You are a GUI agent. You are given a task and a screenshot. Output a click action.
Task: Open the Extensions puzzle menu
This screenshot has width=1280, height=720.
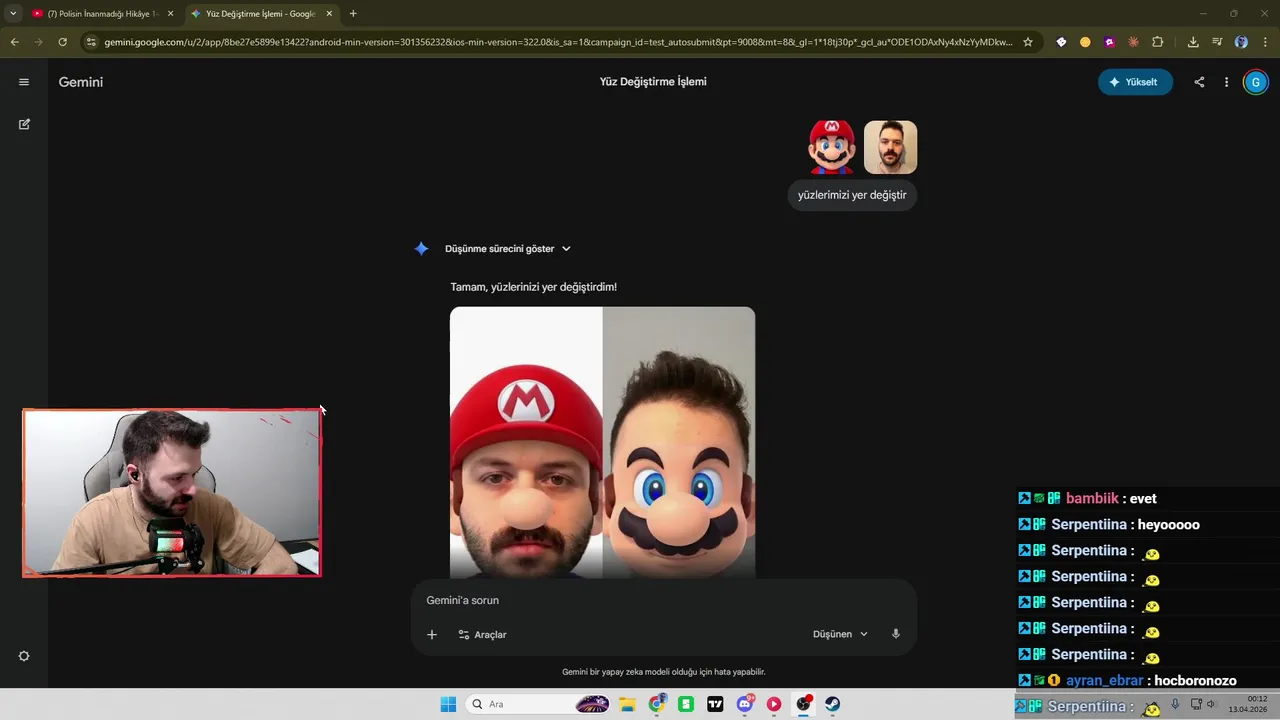[1158, 42]
